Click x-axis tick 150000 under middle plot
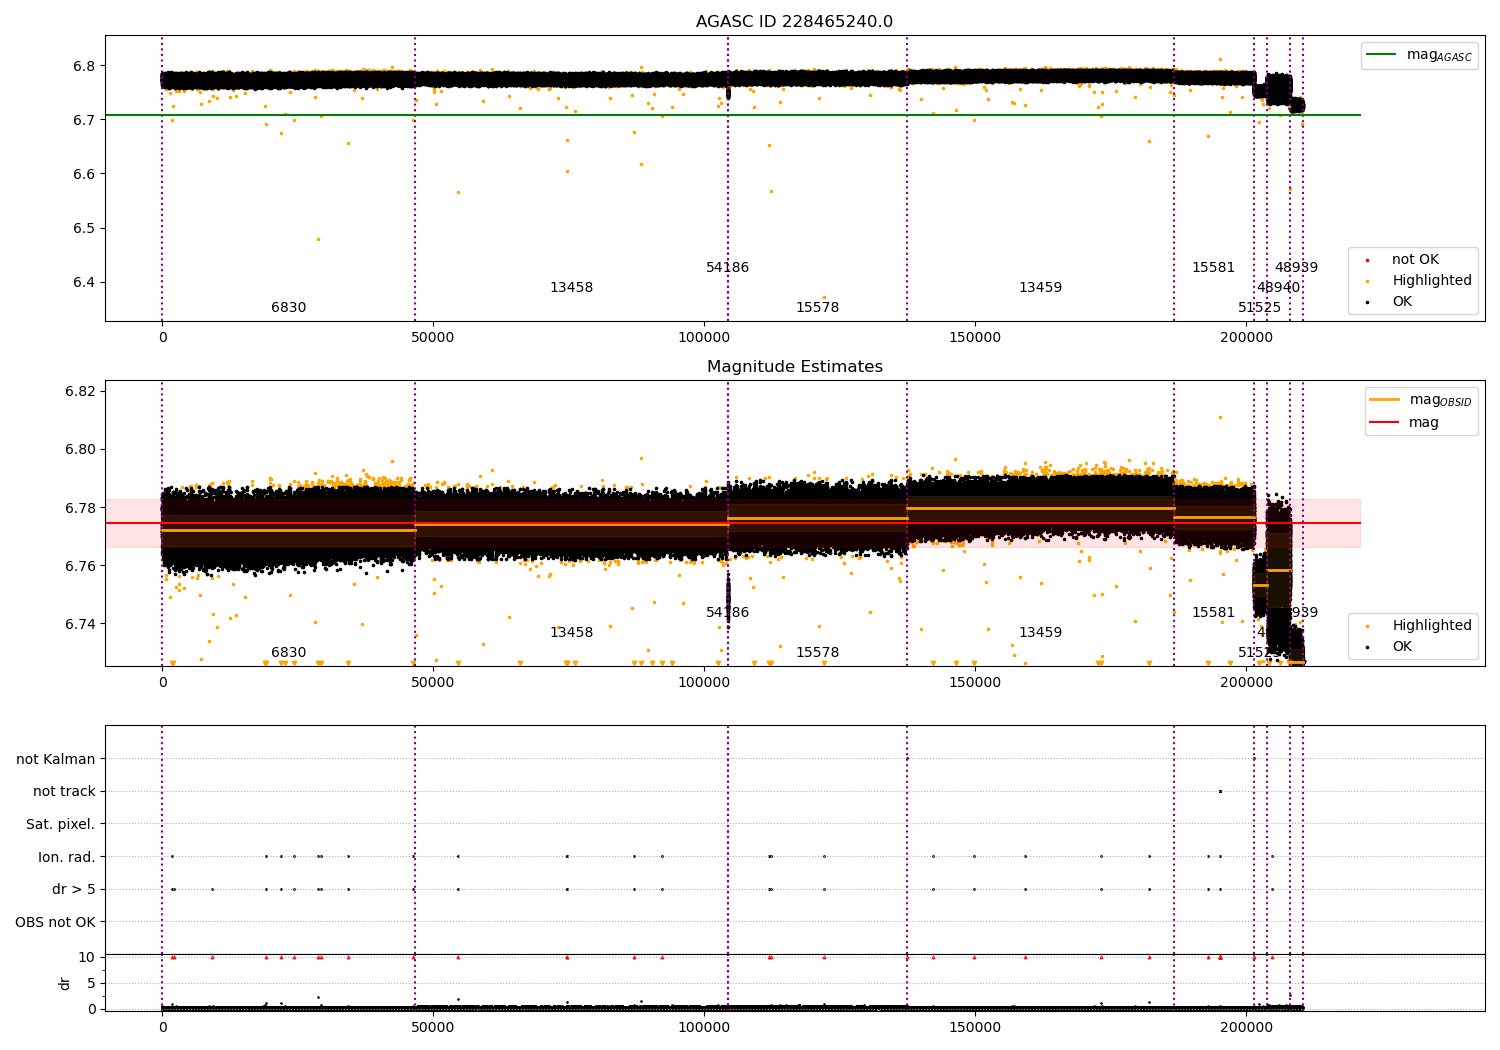Viewport: 1500px width, 1050px height. 975,683
